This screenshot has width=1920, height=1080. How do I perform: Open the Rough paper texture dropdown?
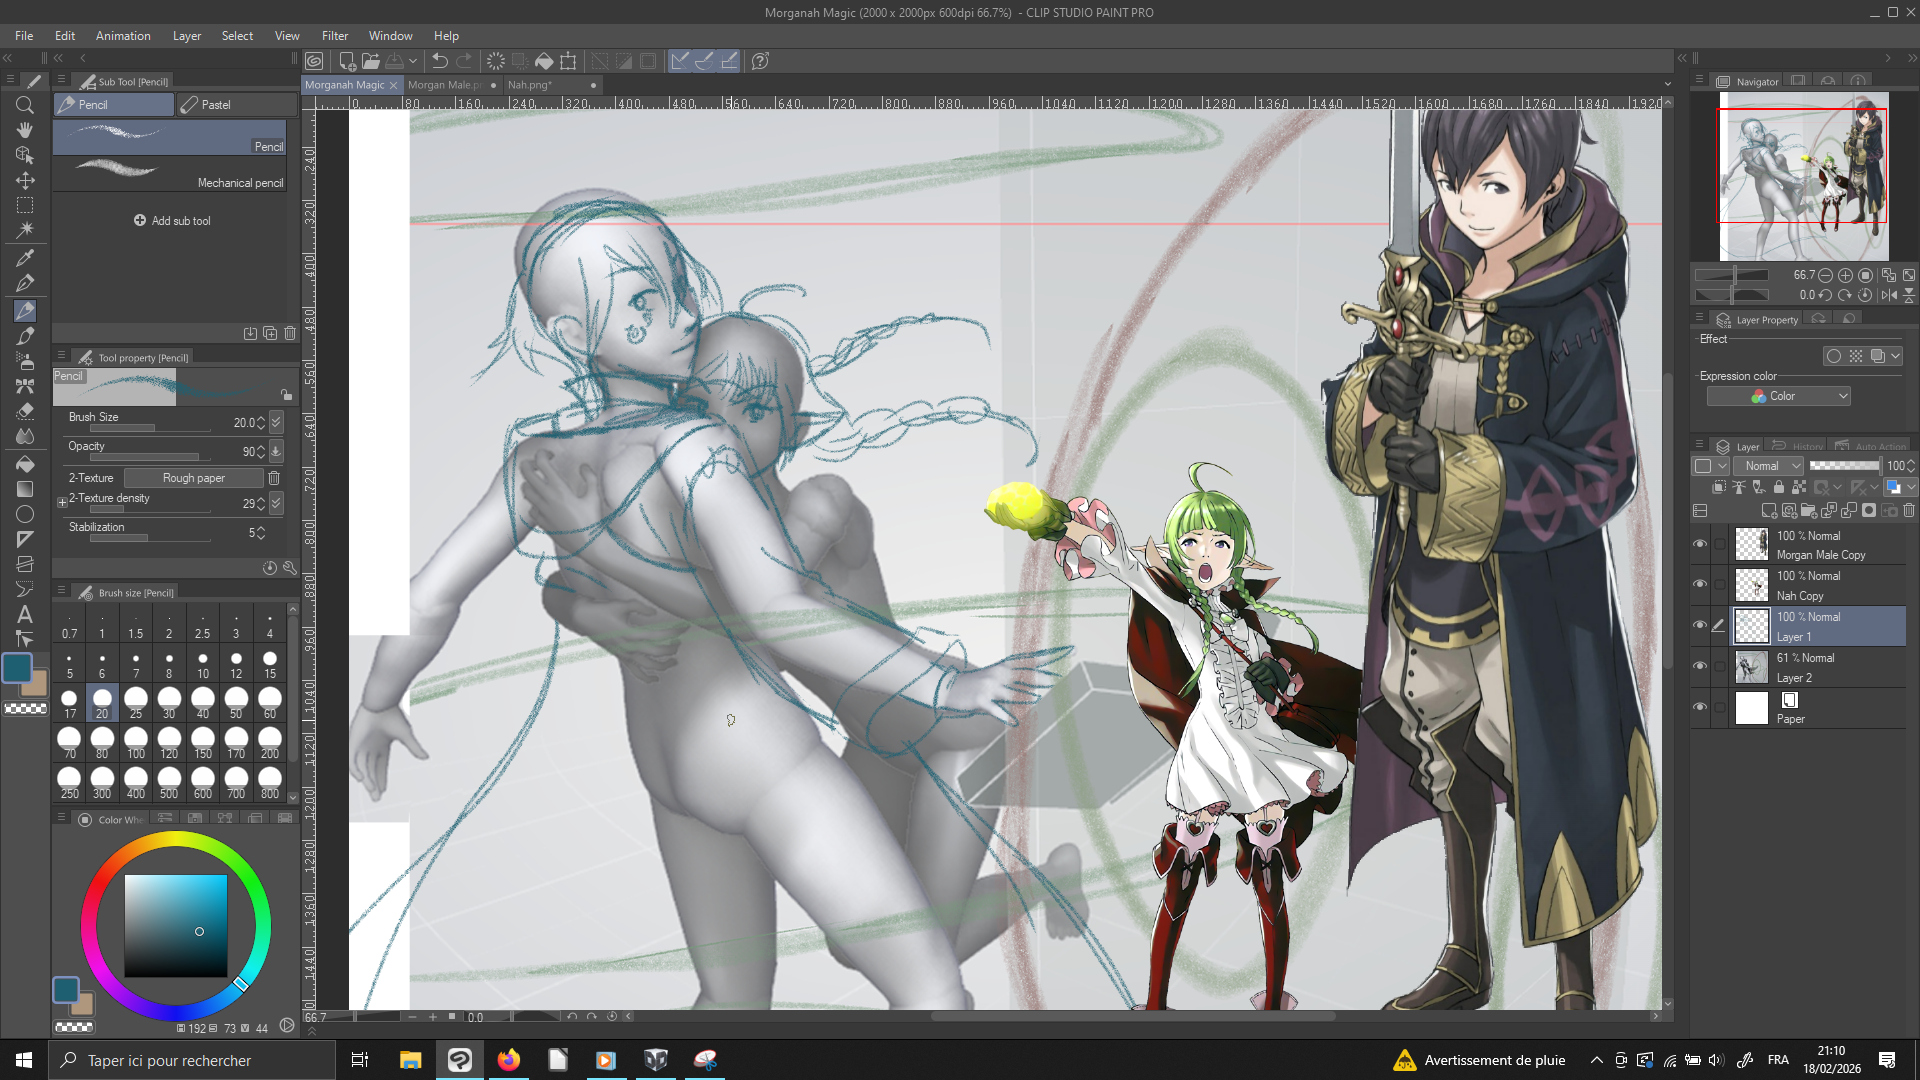click(x=194, y=478)
